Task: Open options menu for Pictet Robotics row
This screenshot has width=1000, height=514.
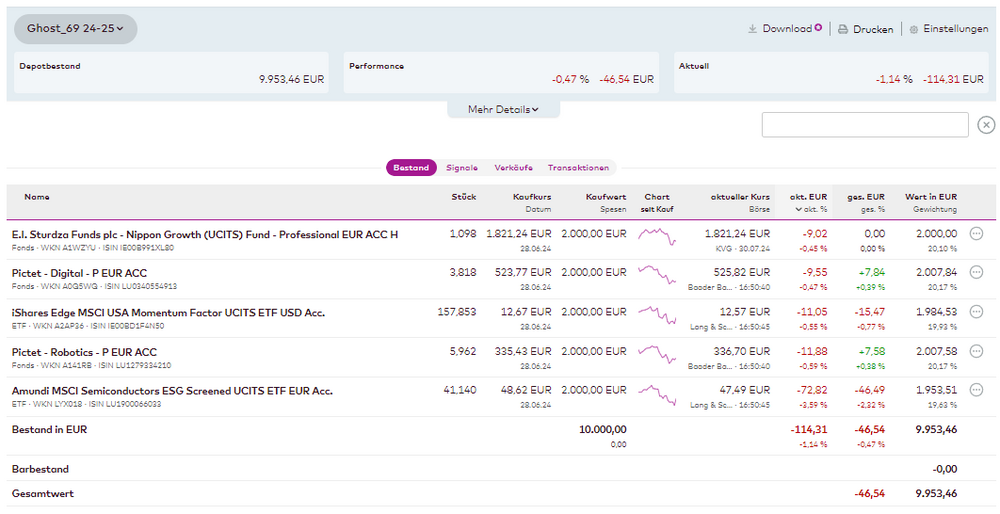Action: tap(977, 351)
